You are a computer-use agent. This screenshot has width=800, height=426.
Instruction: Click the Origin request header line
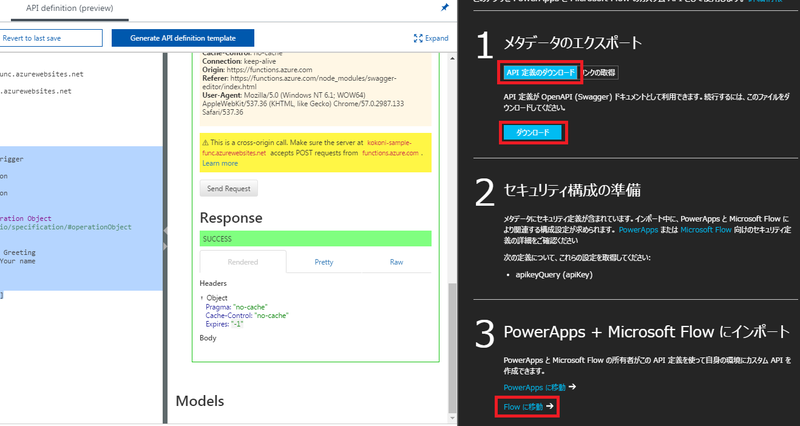coord(257,70)
